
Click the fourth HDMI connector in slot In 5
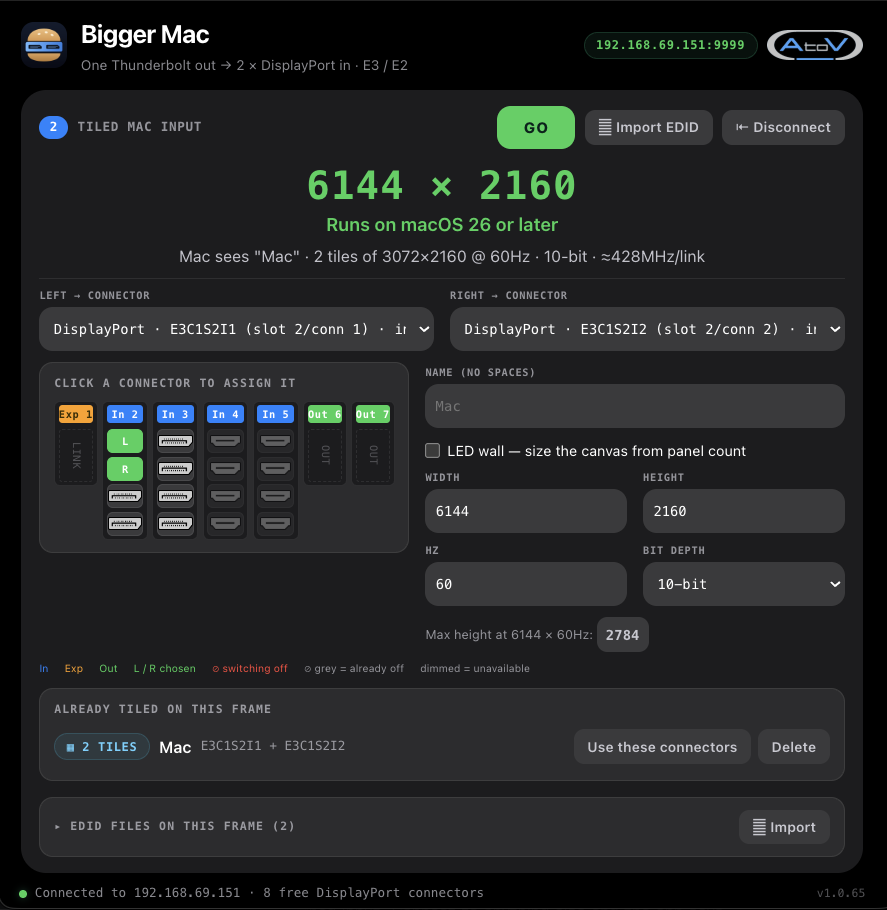275,523
